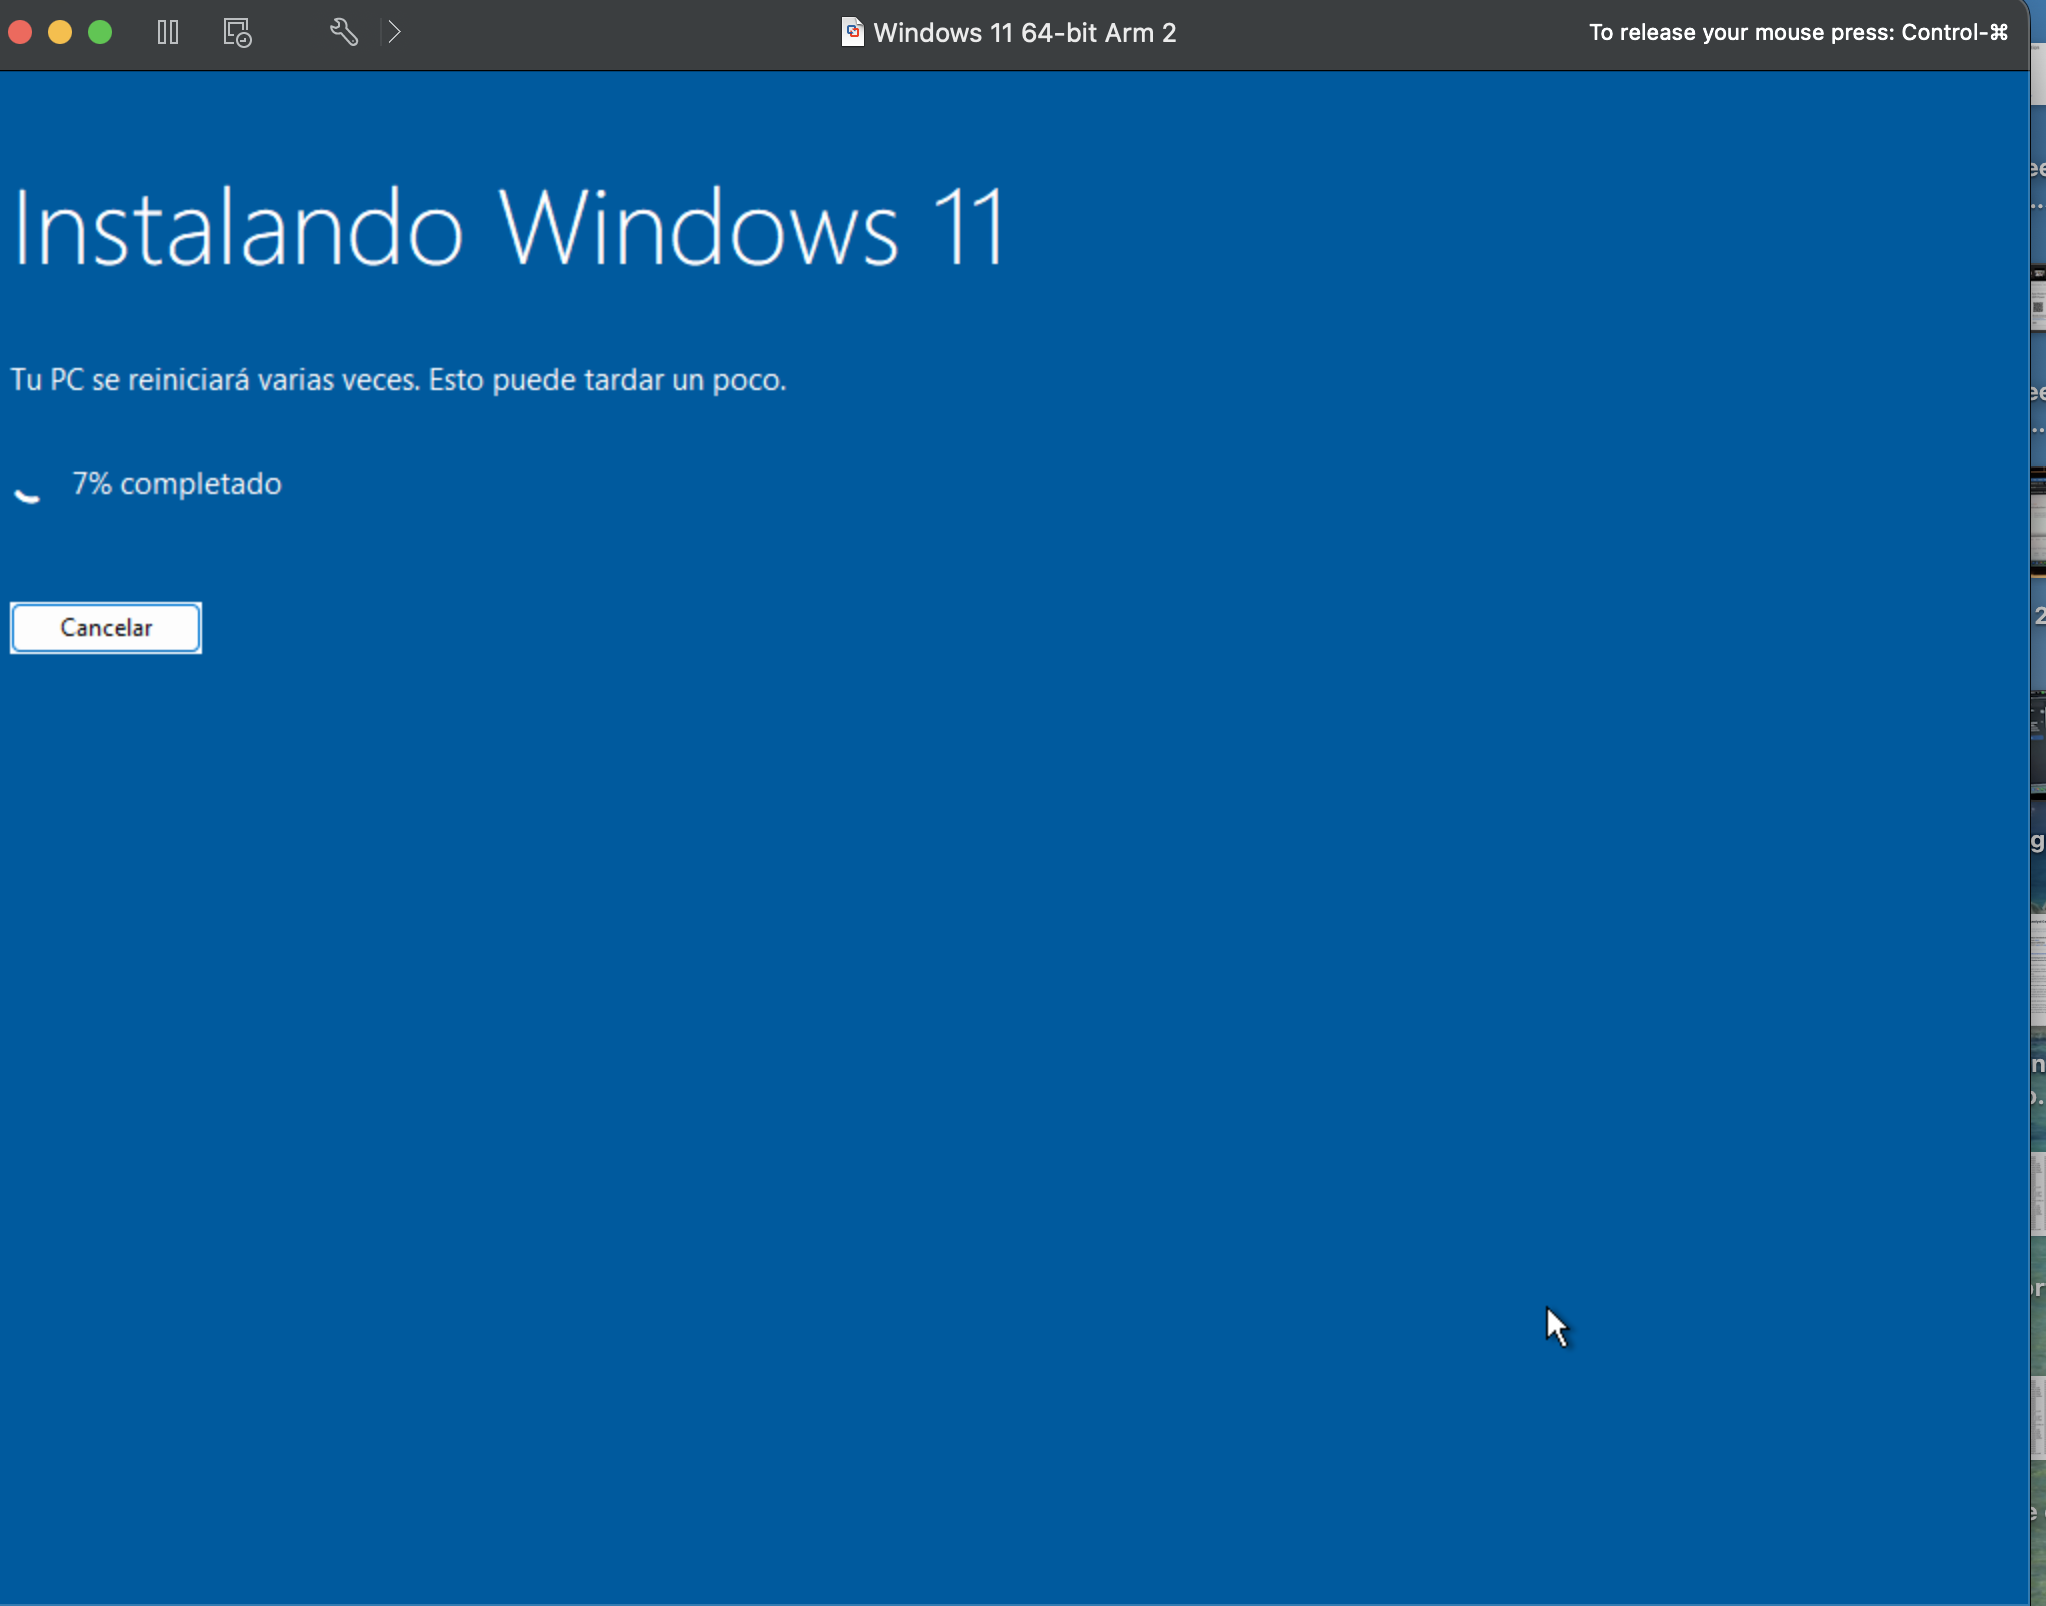The width and height of the screenshot is (2046, 1606).
Task: Open the Snapshots manager from the toolbar
Action: tap(236, 31)
